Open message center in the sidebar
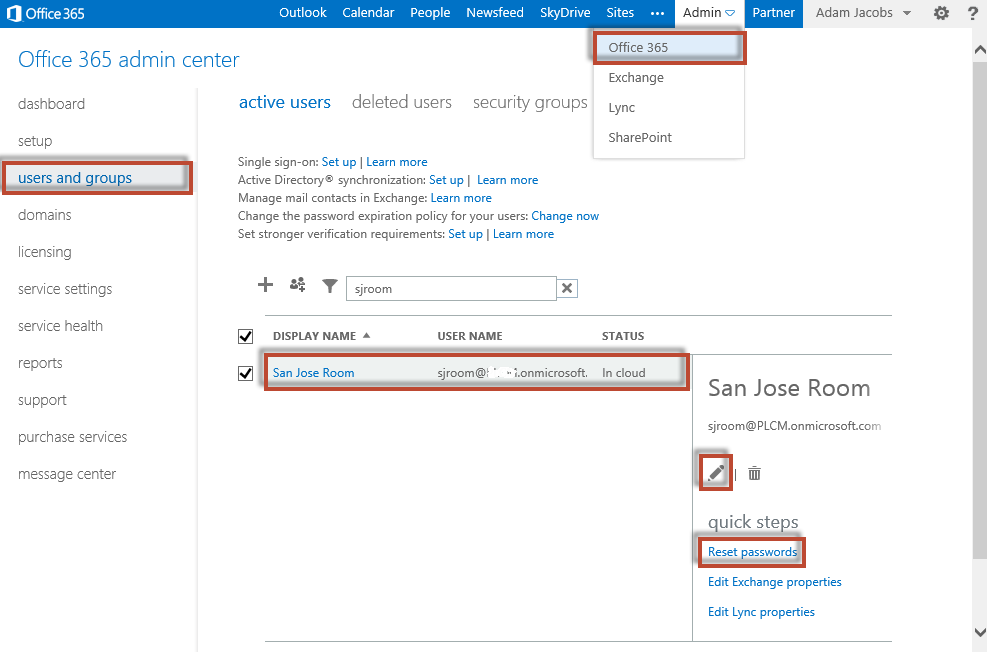The image size is (987, 652). (x=67, y=474)
